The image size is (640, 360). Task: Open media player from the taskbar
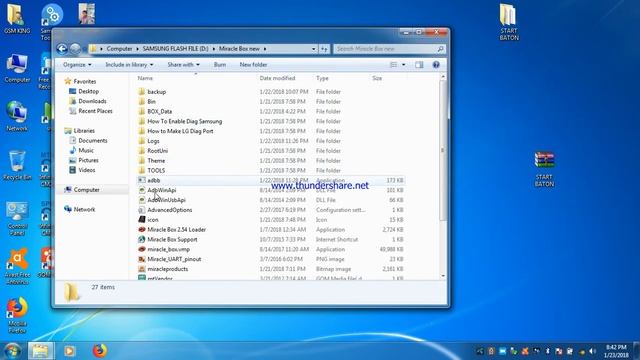point(69,351)
